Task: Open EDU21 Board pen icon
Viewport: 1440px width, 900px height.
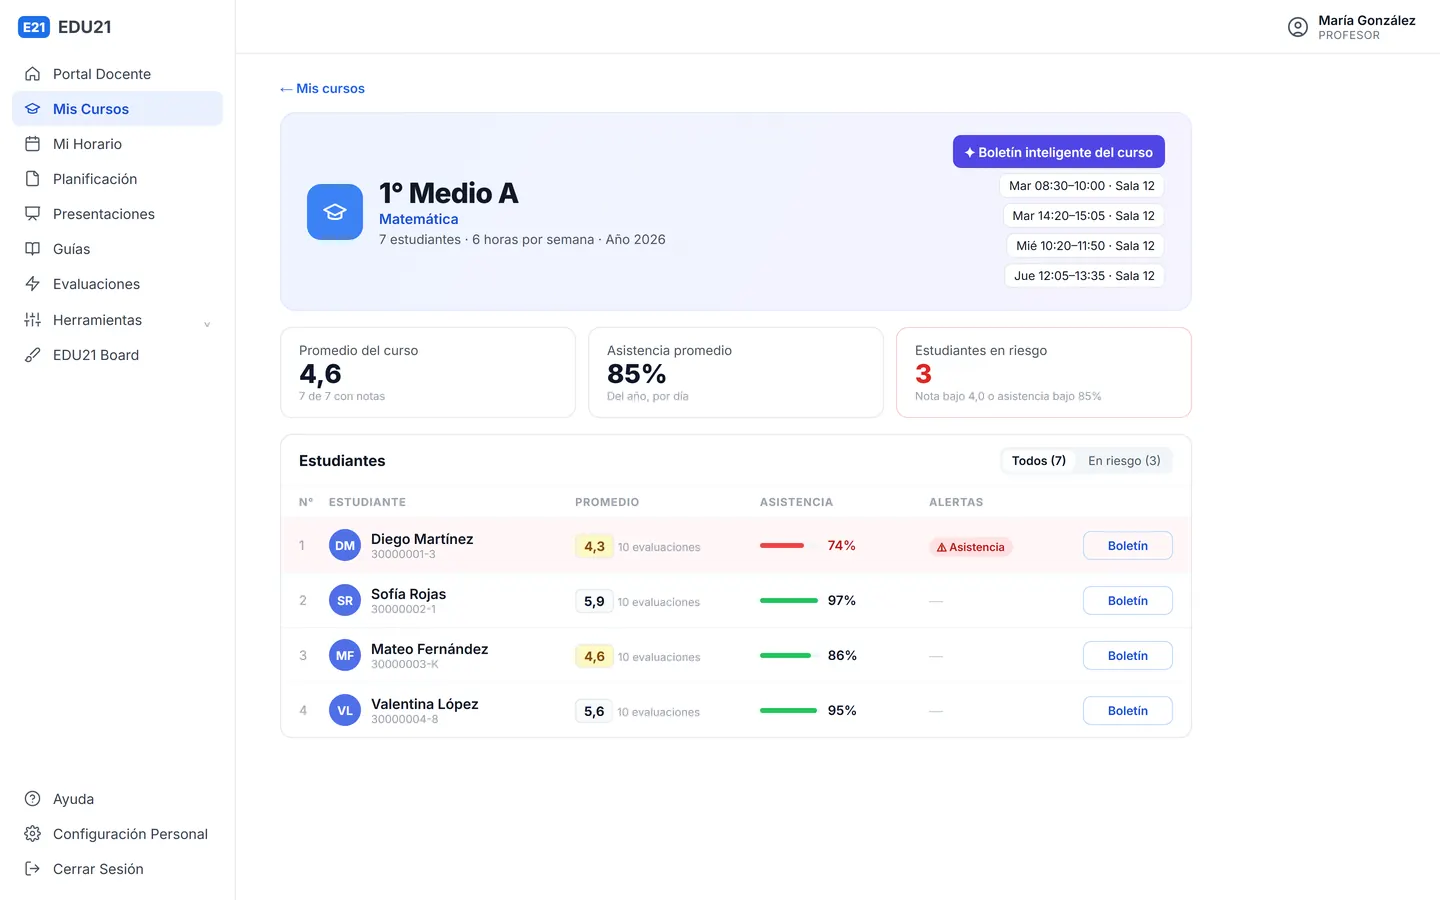Action: point(32,355)
